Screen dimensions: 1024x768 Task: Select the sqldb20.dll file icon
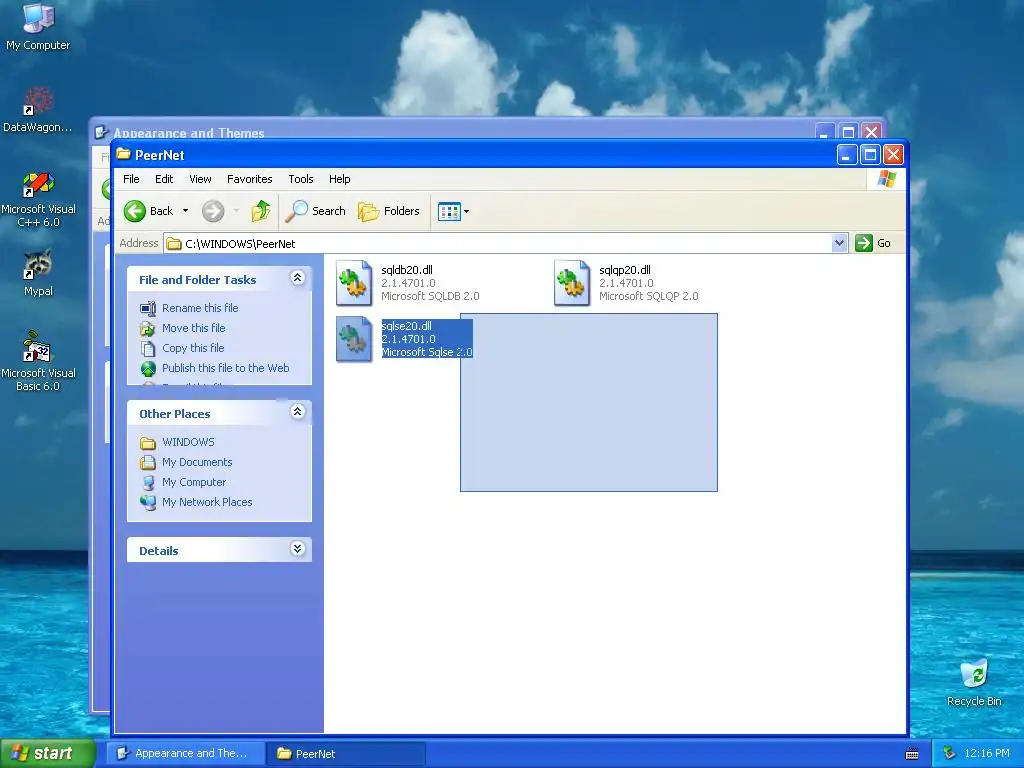(x=354, y=283)
